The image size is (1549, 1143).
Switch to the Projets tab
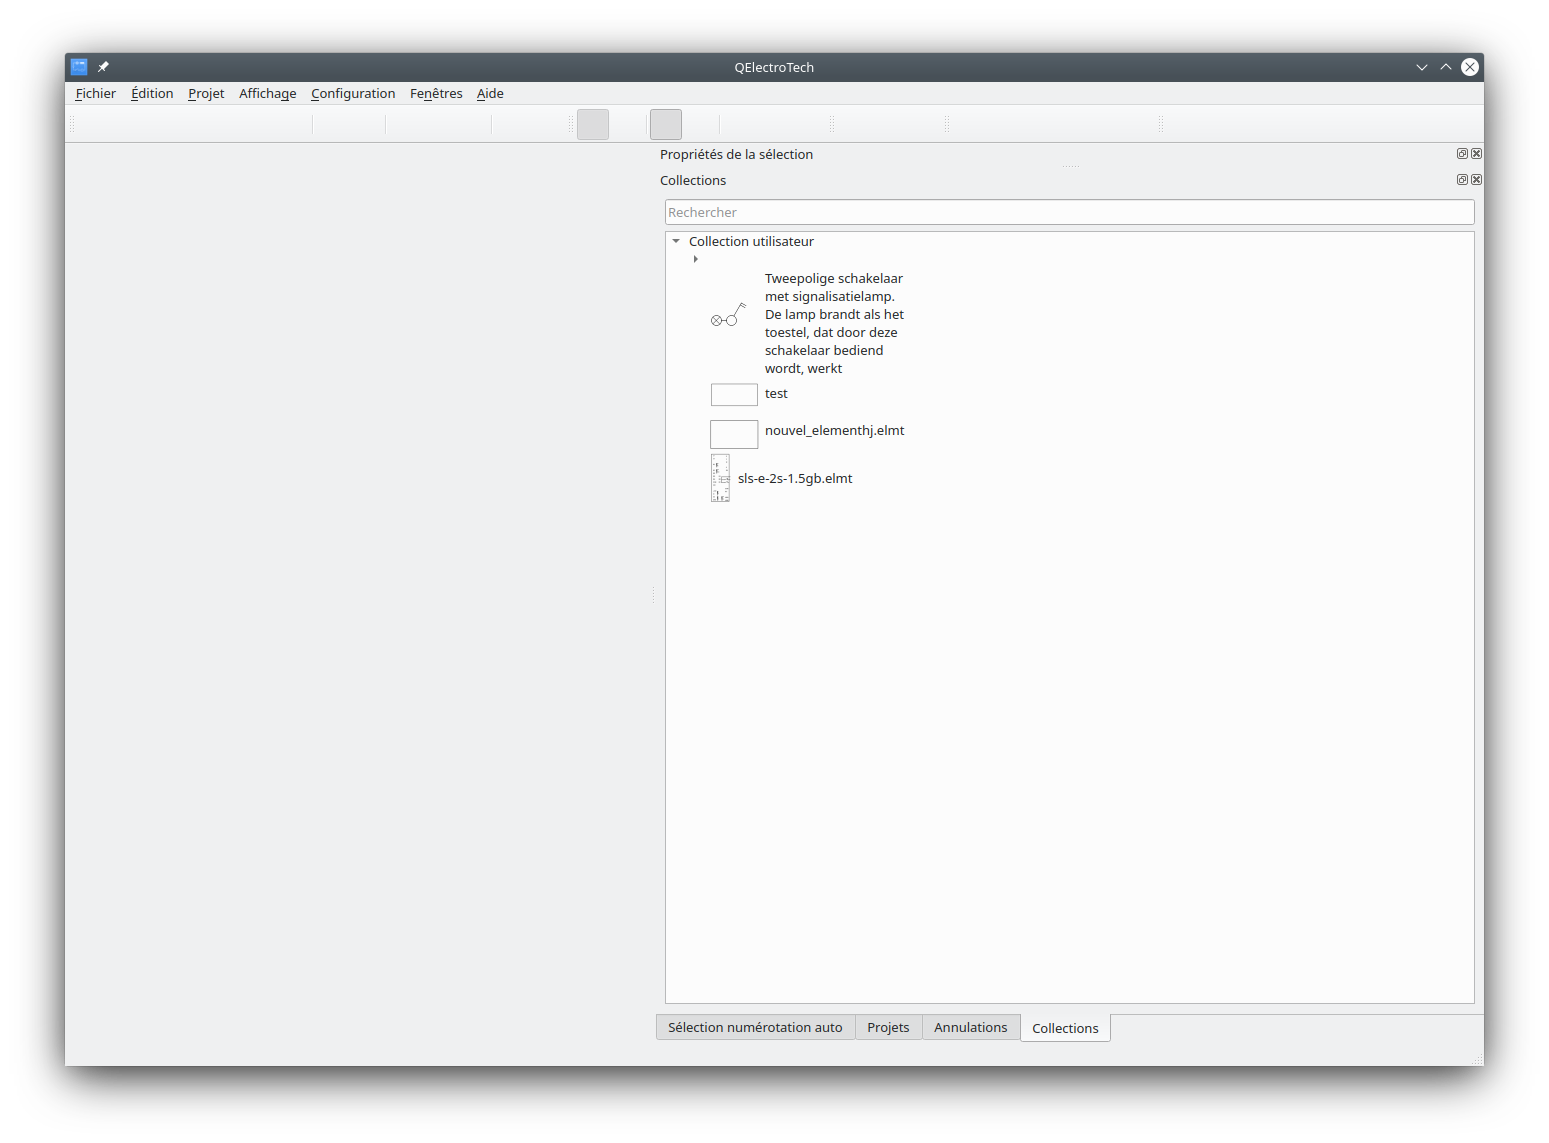tap(888, 1027)
